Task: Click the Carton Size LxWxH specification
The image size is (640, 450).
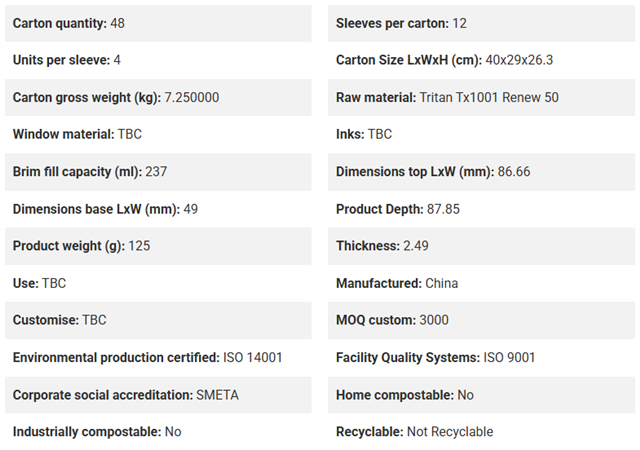Action: [x=481, y=60]
